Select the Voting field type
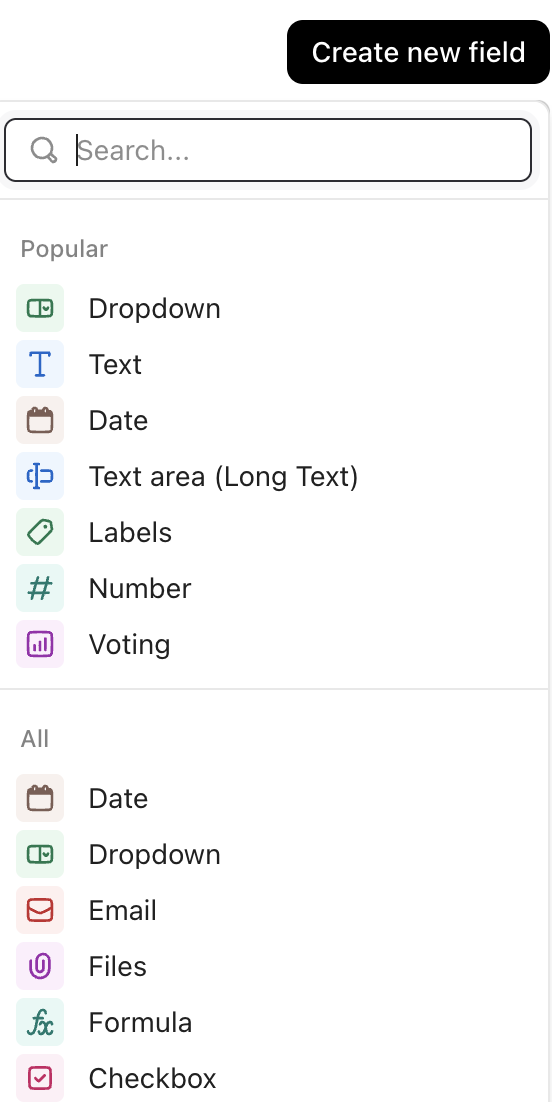Viewport: 552px width, 1102px height. coord(274,644)
